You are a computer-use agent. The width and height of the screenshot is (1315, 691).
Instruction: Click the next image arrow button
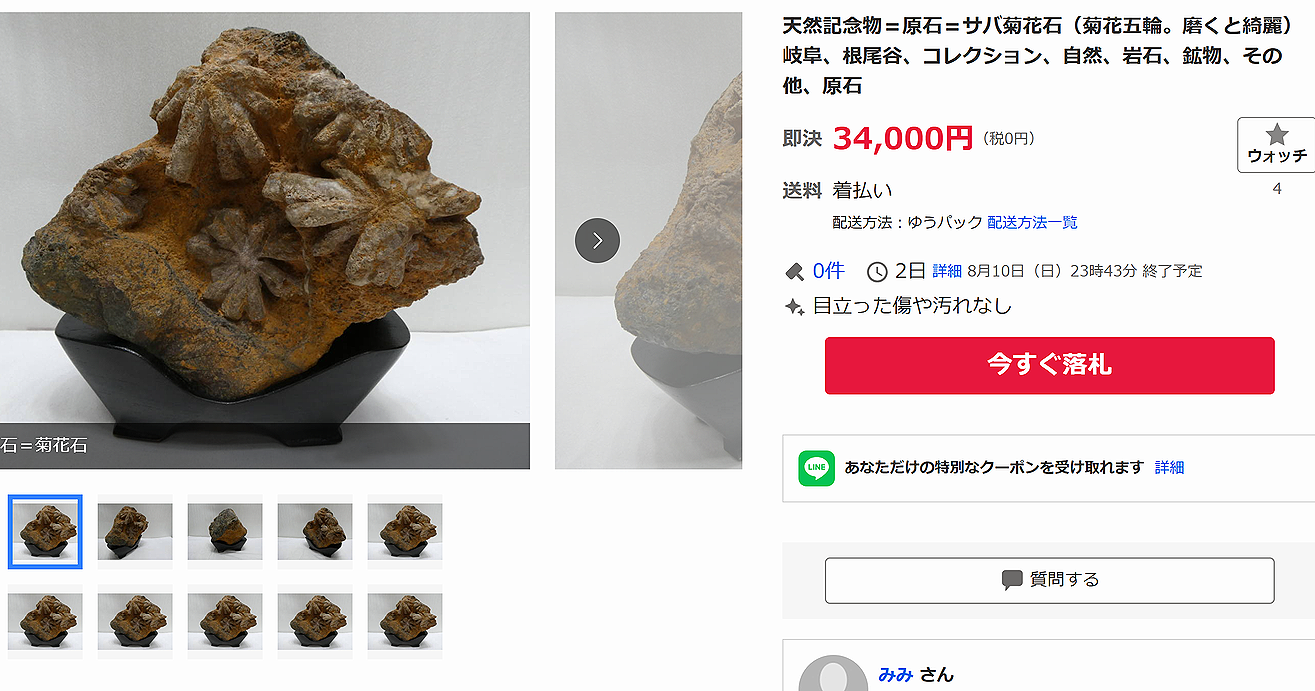coord(597,241)
